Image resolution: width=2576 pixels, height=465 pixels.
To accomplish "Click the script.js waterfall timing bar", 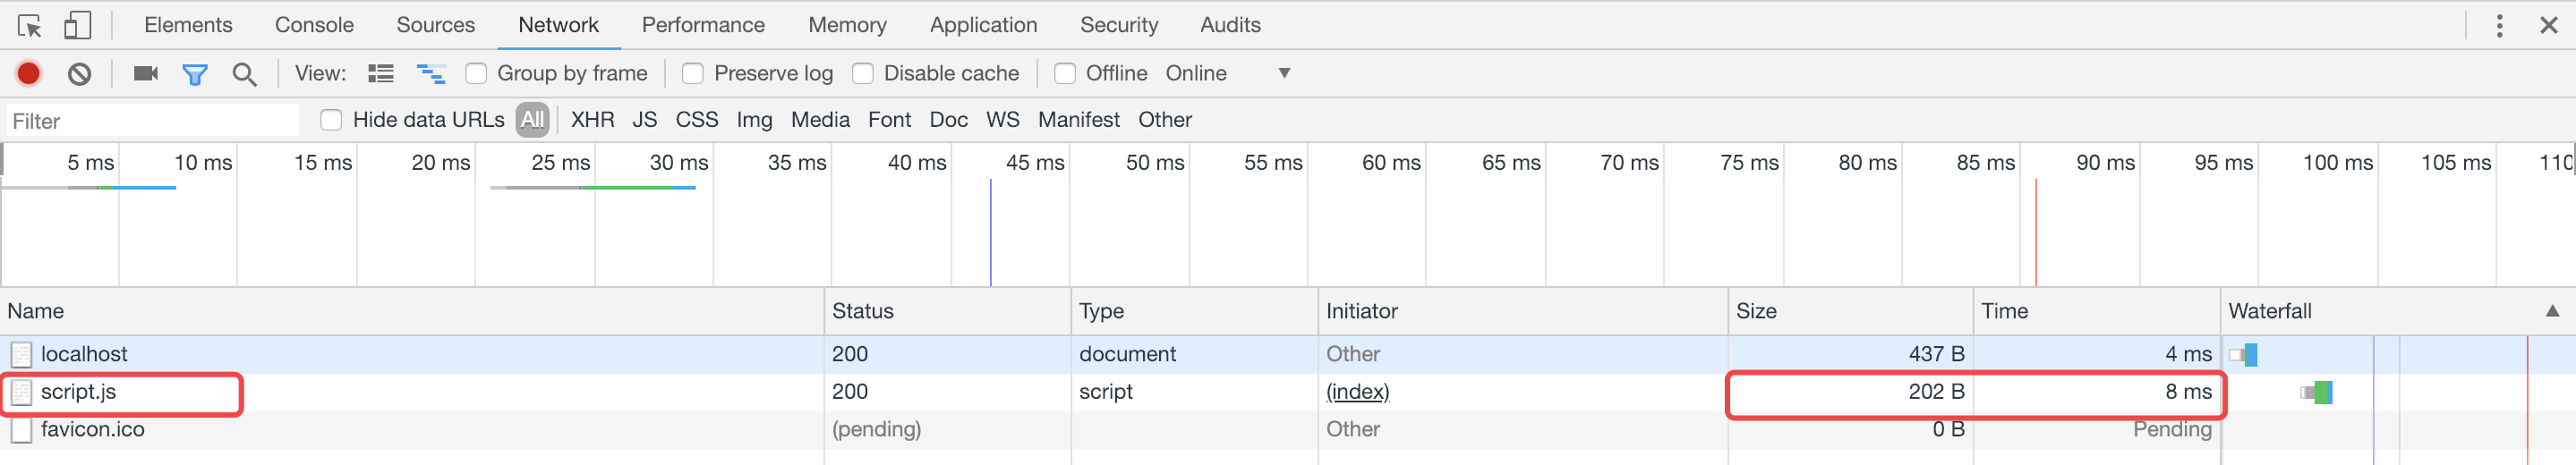I will pos(2317,392).
